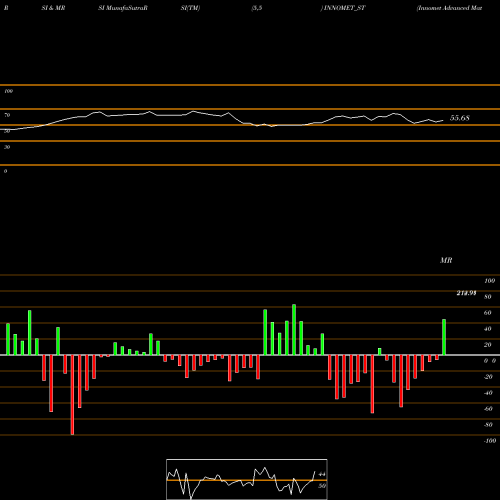
Task: Select the MR panel title
Action: tap(446, 260)
